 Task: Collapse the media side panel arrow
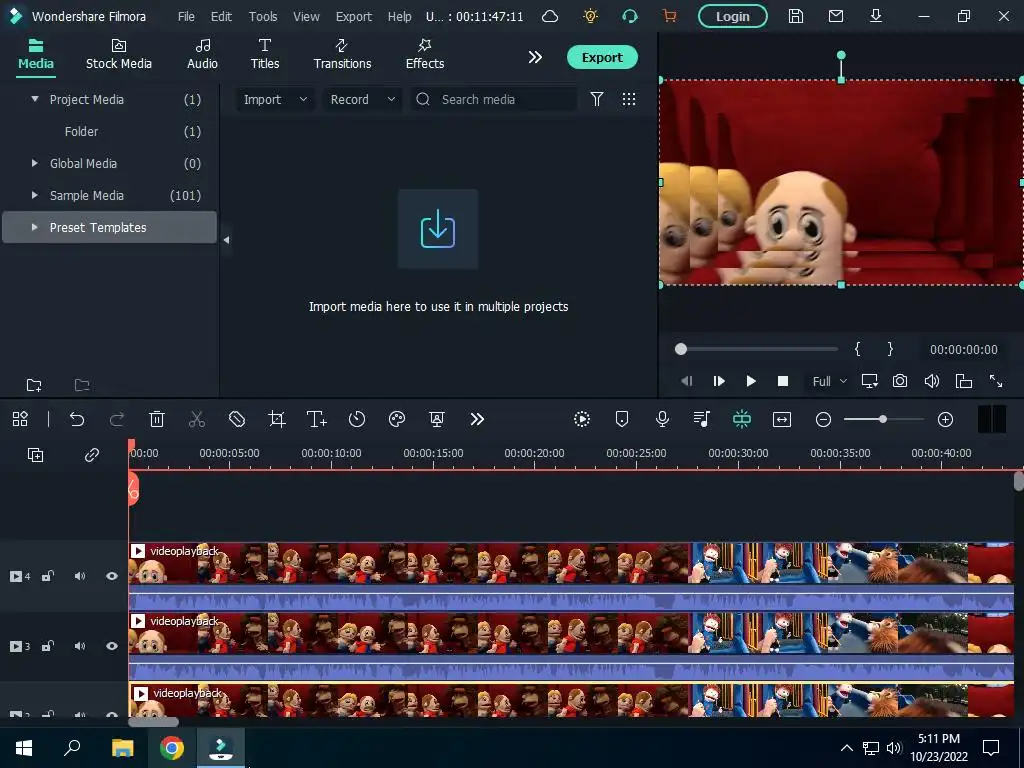pos(226,240)
